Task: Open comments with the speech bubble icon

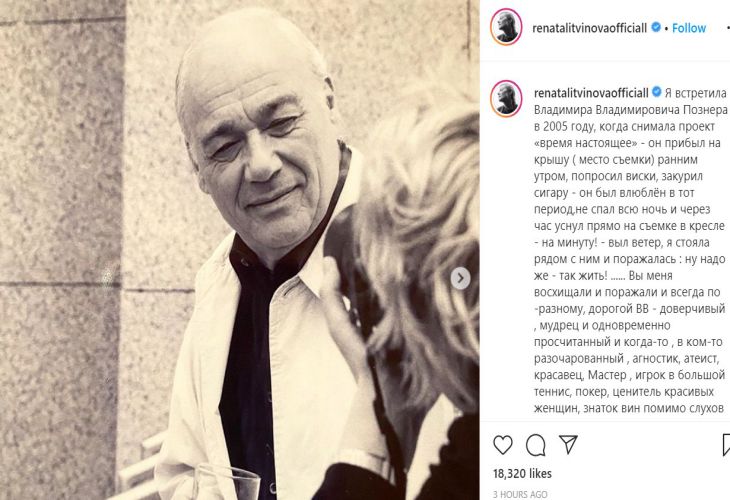Action: (535, 445)
